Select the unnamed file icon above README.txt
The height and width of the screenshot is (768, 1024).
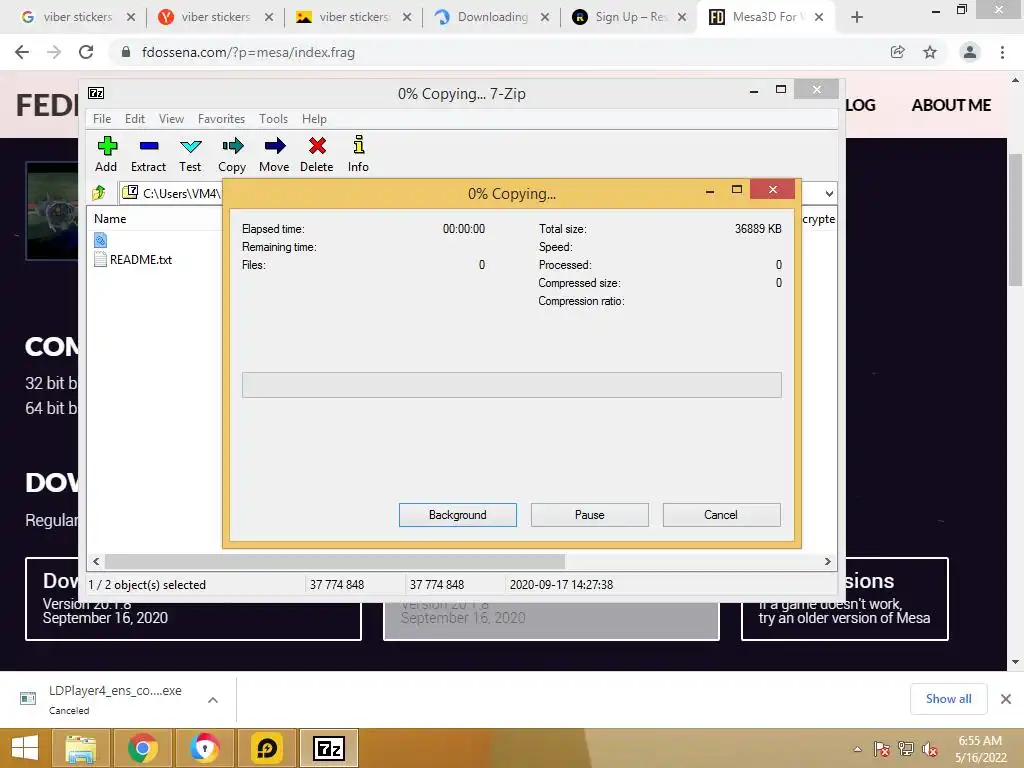101,240
